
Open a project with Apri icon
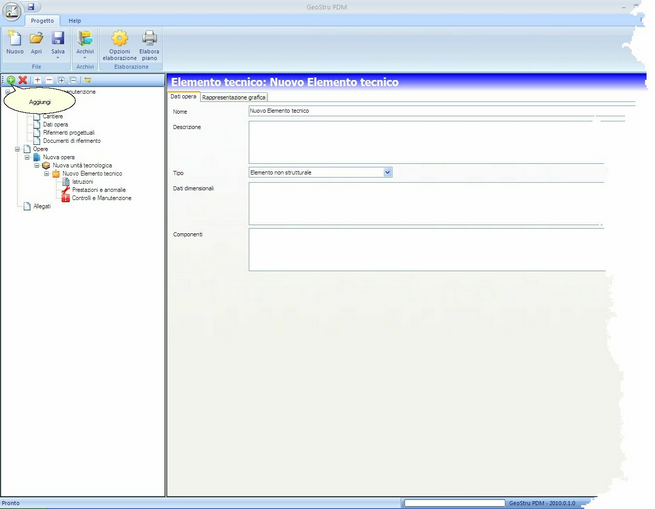(36, 42)
